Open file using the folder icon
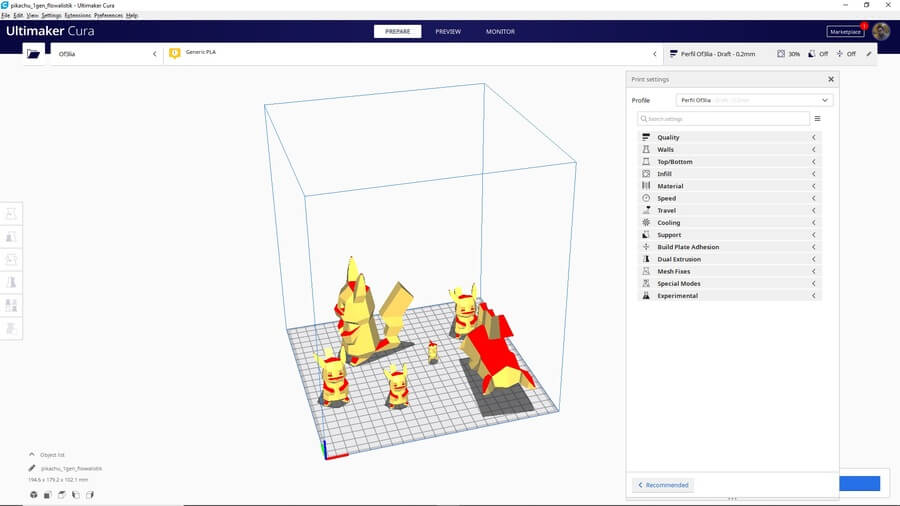 pos(34,54)
